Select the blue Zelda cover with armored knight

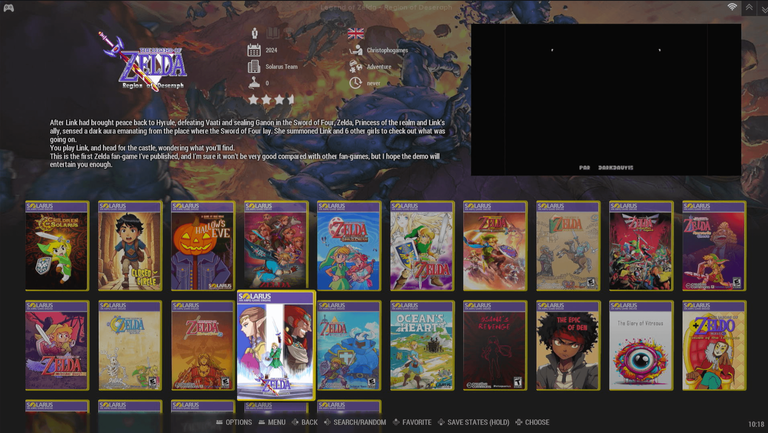pos(349,345)
